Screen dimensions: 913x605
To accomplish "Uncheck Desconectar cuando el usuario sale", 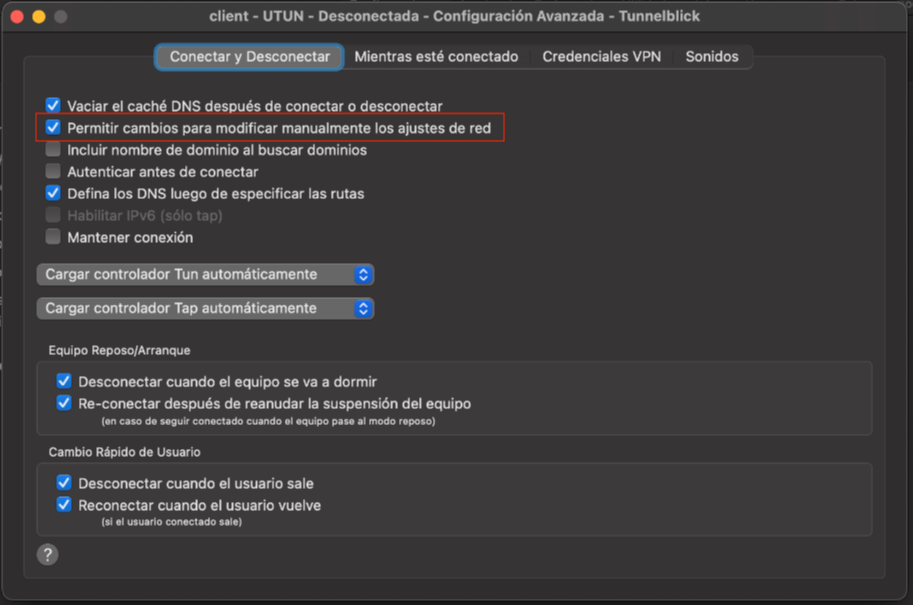I will (x=64, y=484).
